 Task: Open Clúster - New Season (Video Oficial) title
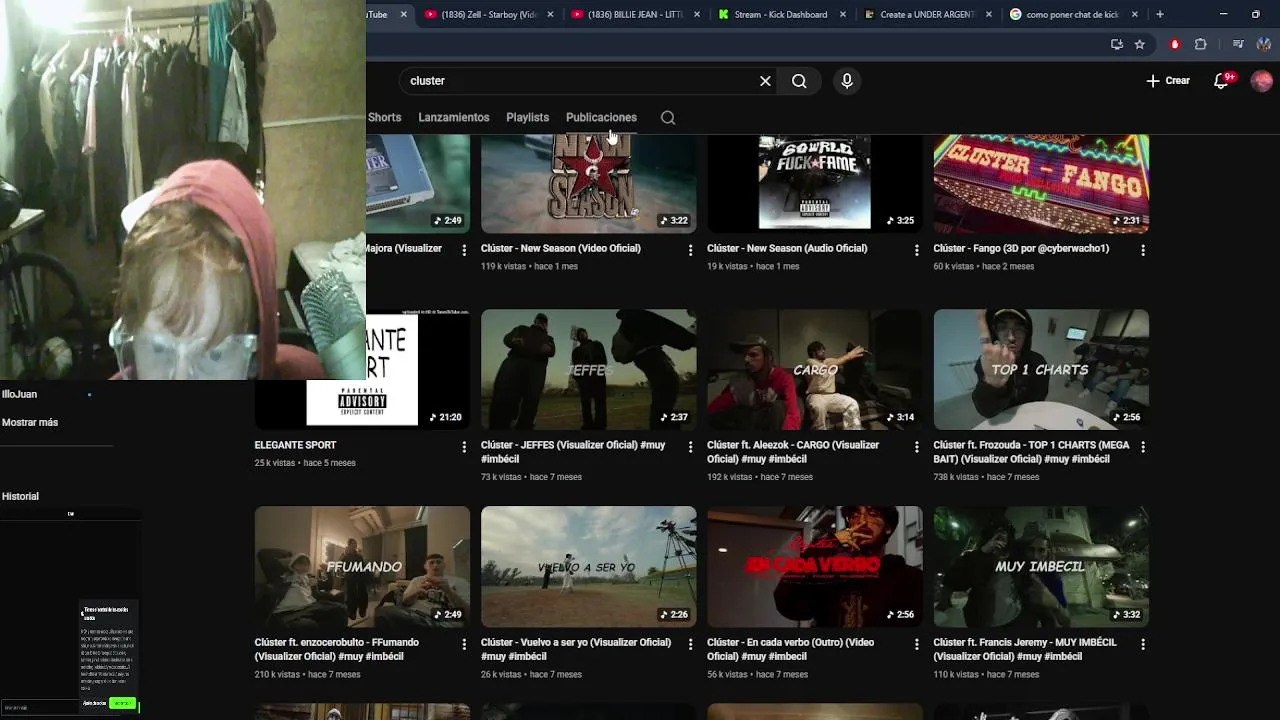pyautogui.click(x=561, y=248)
